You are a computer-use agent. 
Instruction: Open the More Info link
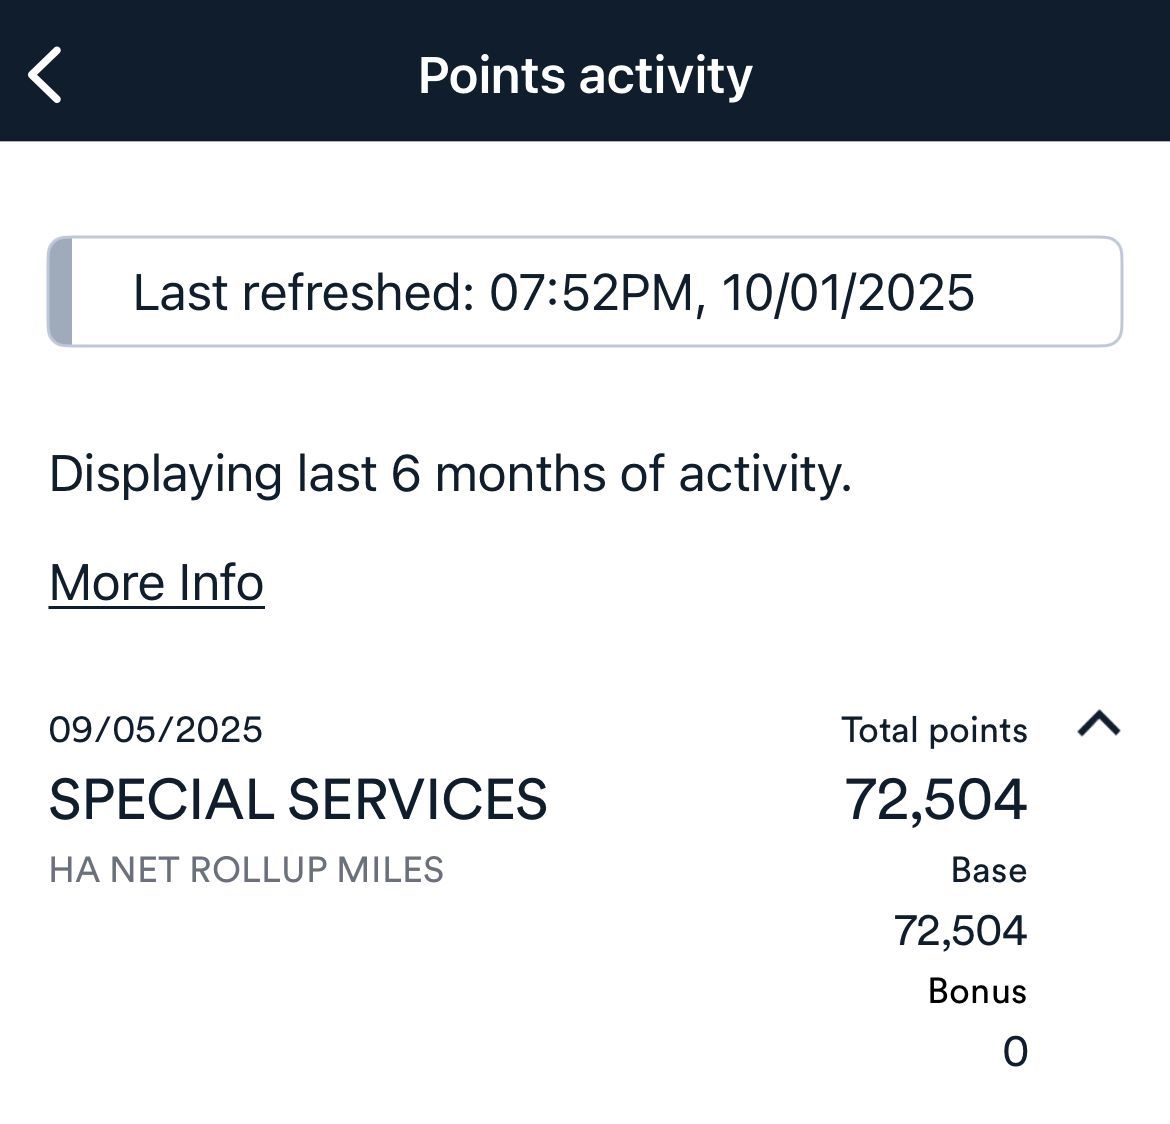(x=157, y=583)
